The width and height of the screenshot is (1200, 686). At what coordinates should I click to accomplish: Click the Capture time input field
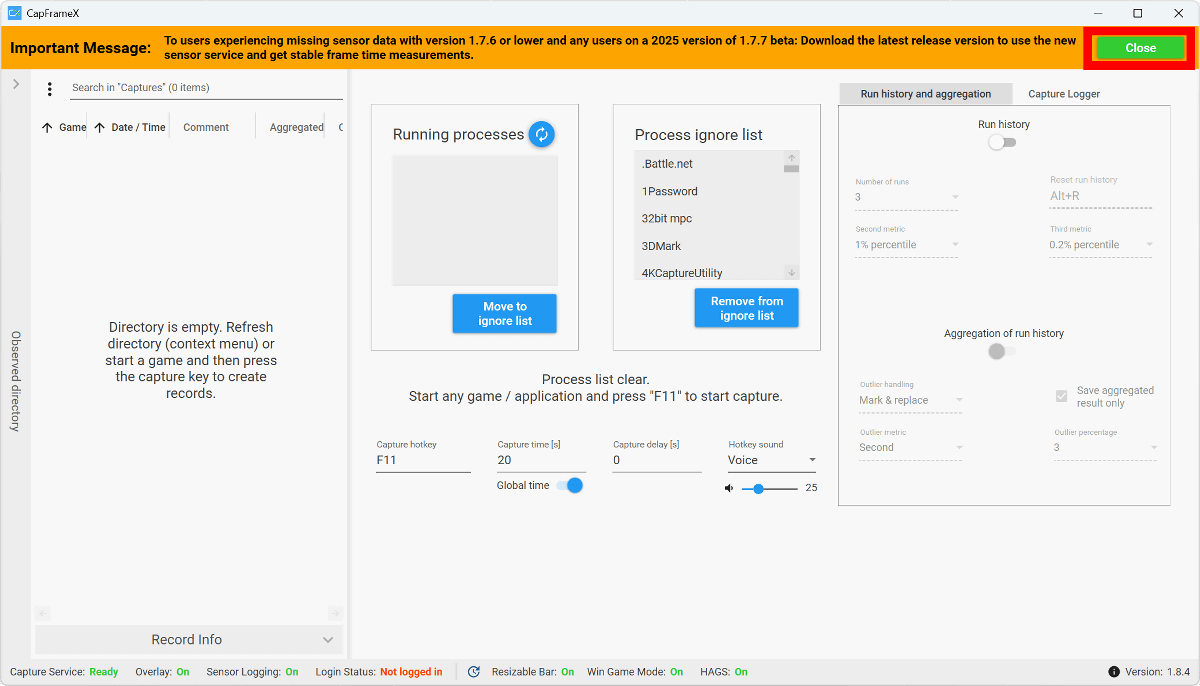540,460
